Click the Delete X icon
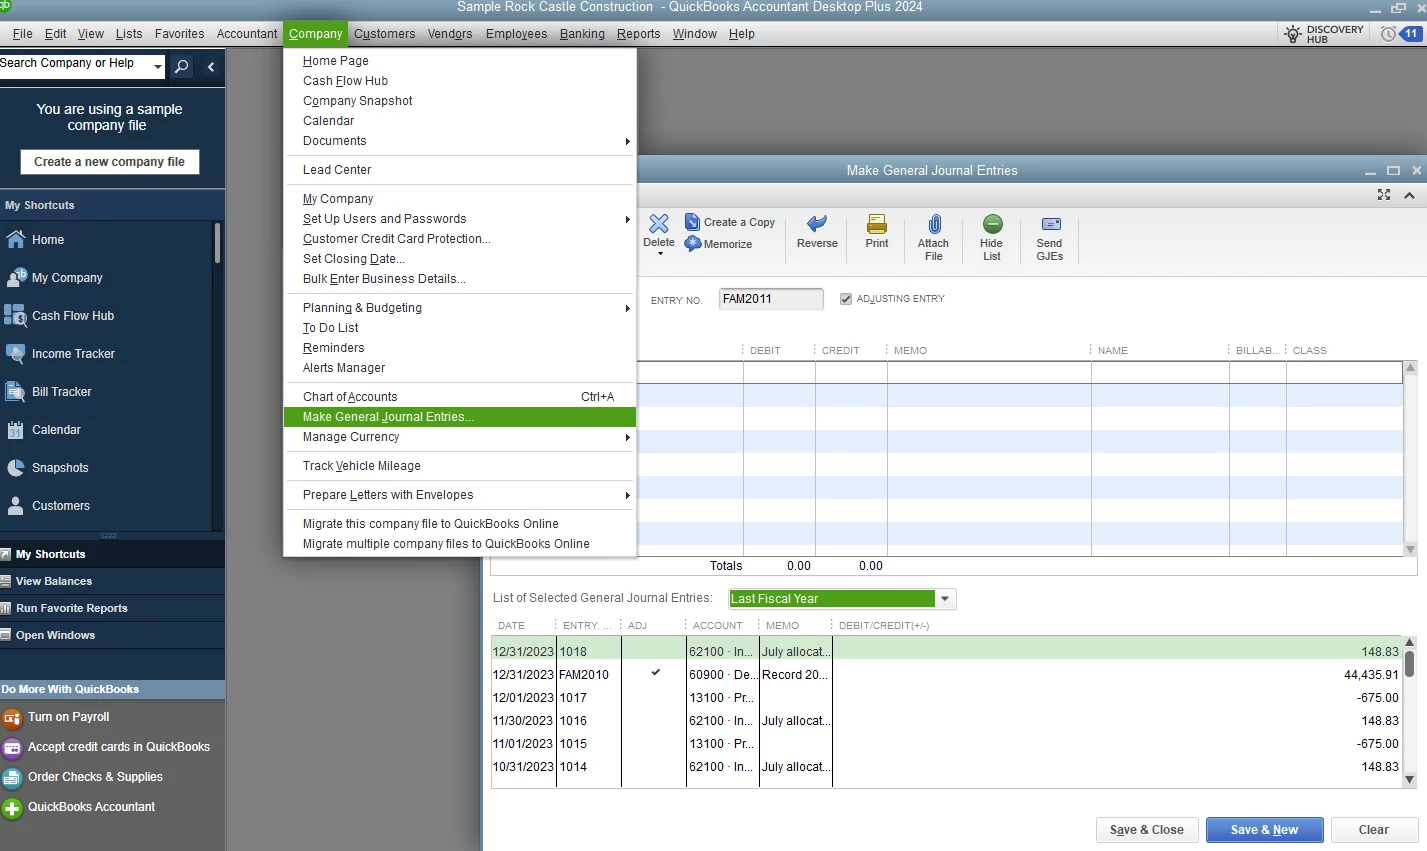Screen dimensions: 1427x851 659,223
